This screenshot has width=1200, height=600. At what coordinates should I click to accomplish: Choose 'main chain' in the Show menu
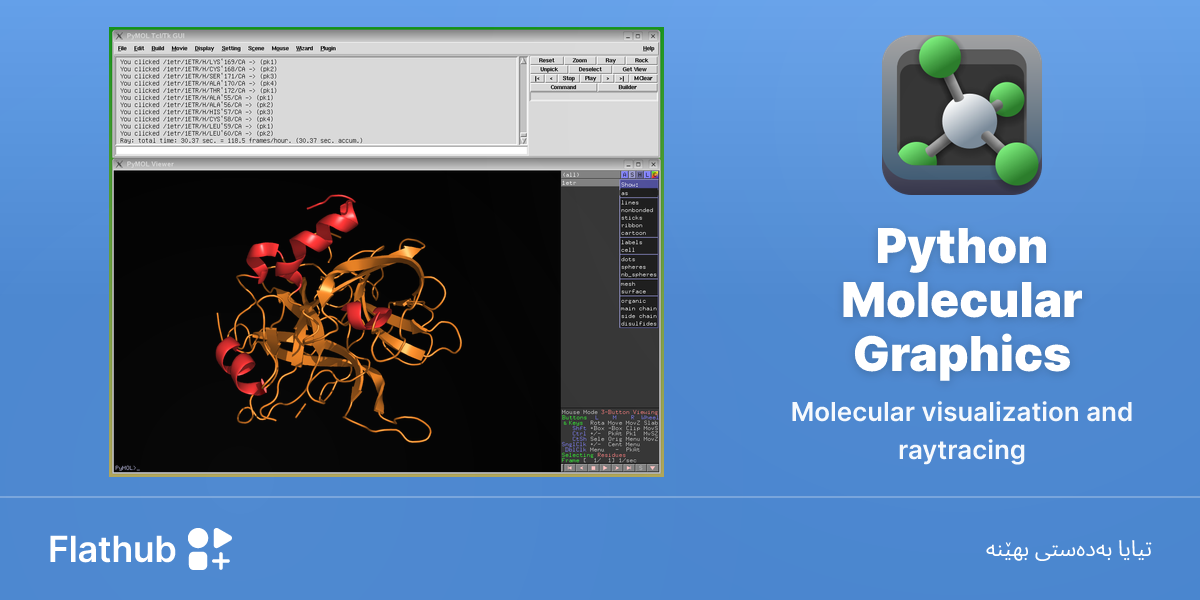[x=639, y=308]
